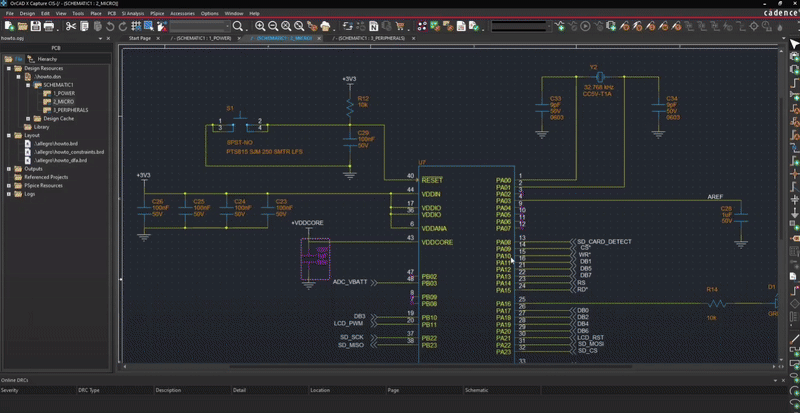Save the design with the floppy icon
Image resolution: width=800 pixels, height=413 pixels.
tap(36, 26)
